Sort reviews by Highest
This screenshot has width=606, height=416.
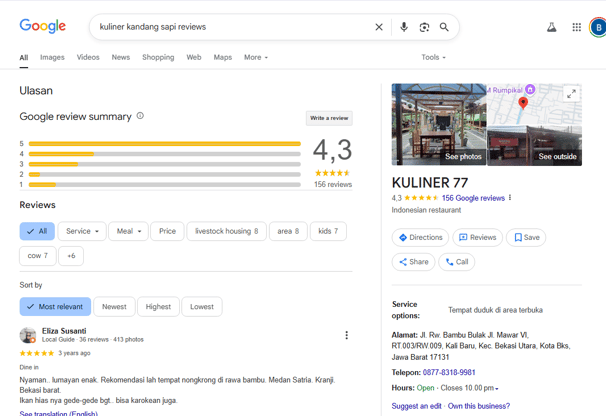click(158, 307)
